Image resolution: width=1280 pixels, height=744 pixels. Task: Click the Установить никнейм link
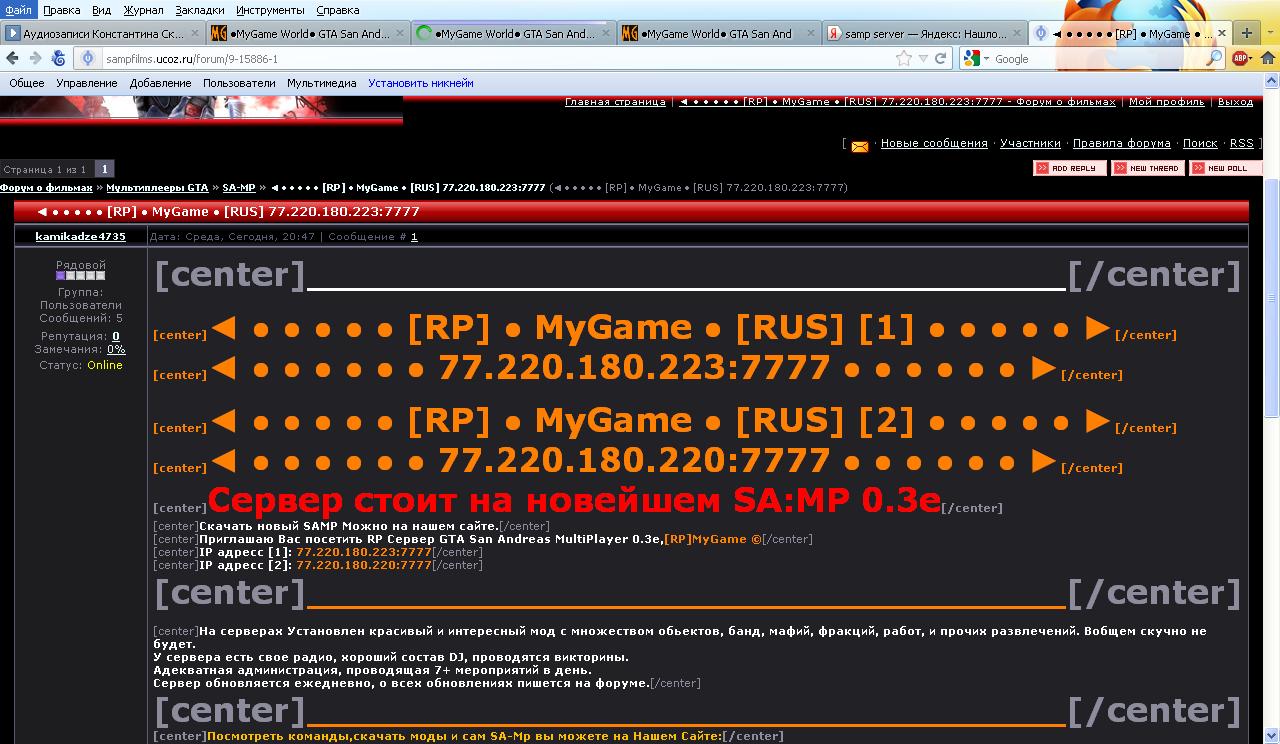[421, 83]
